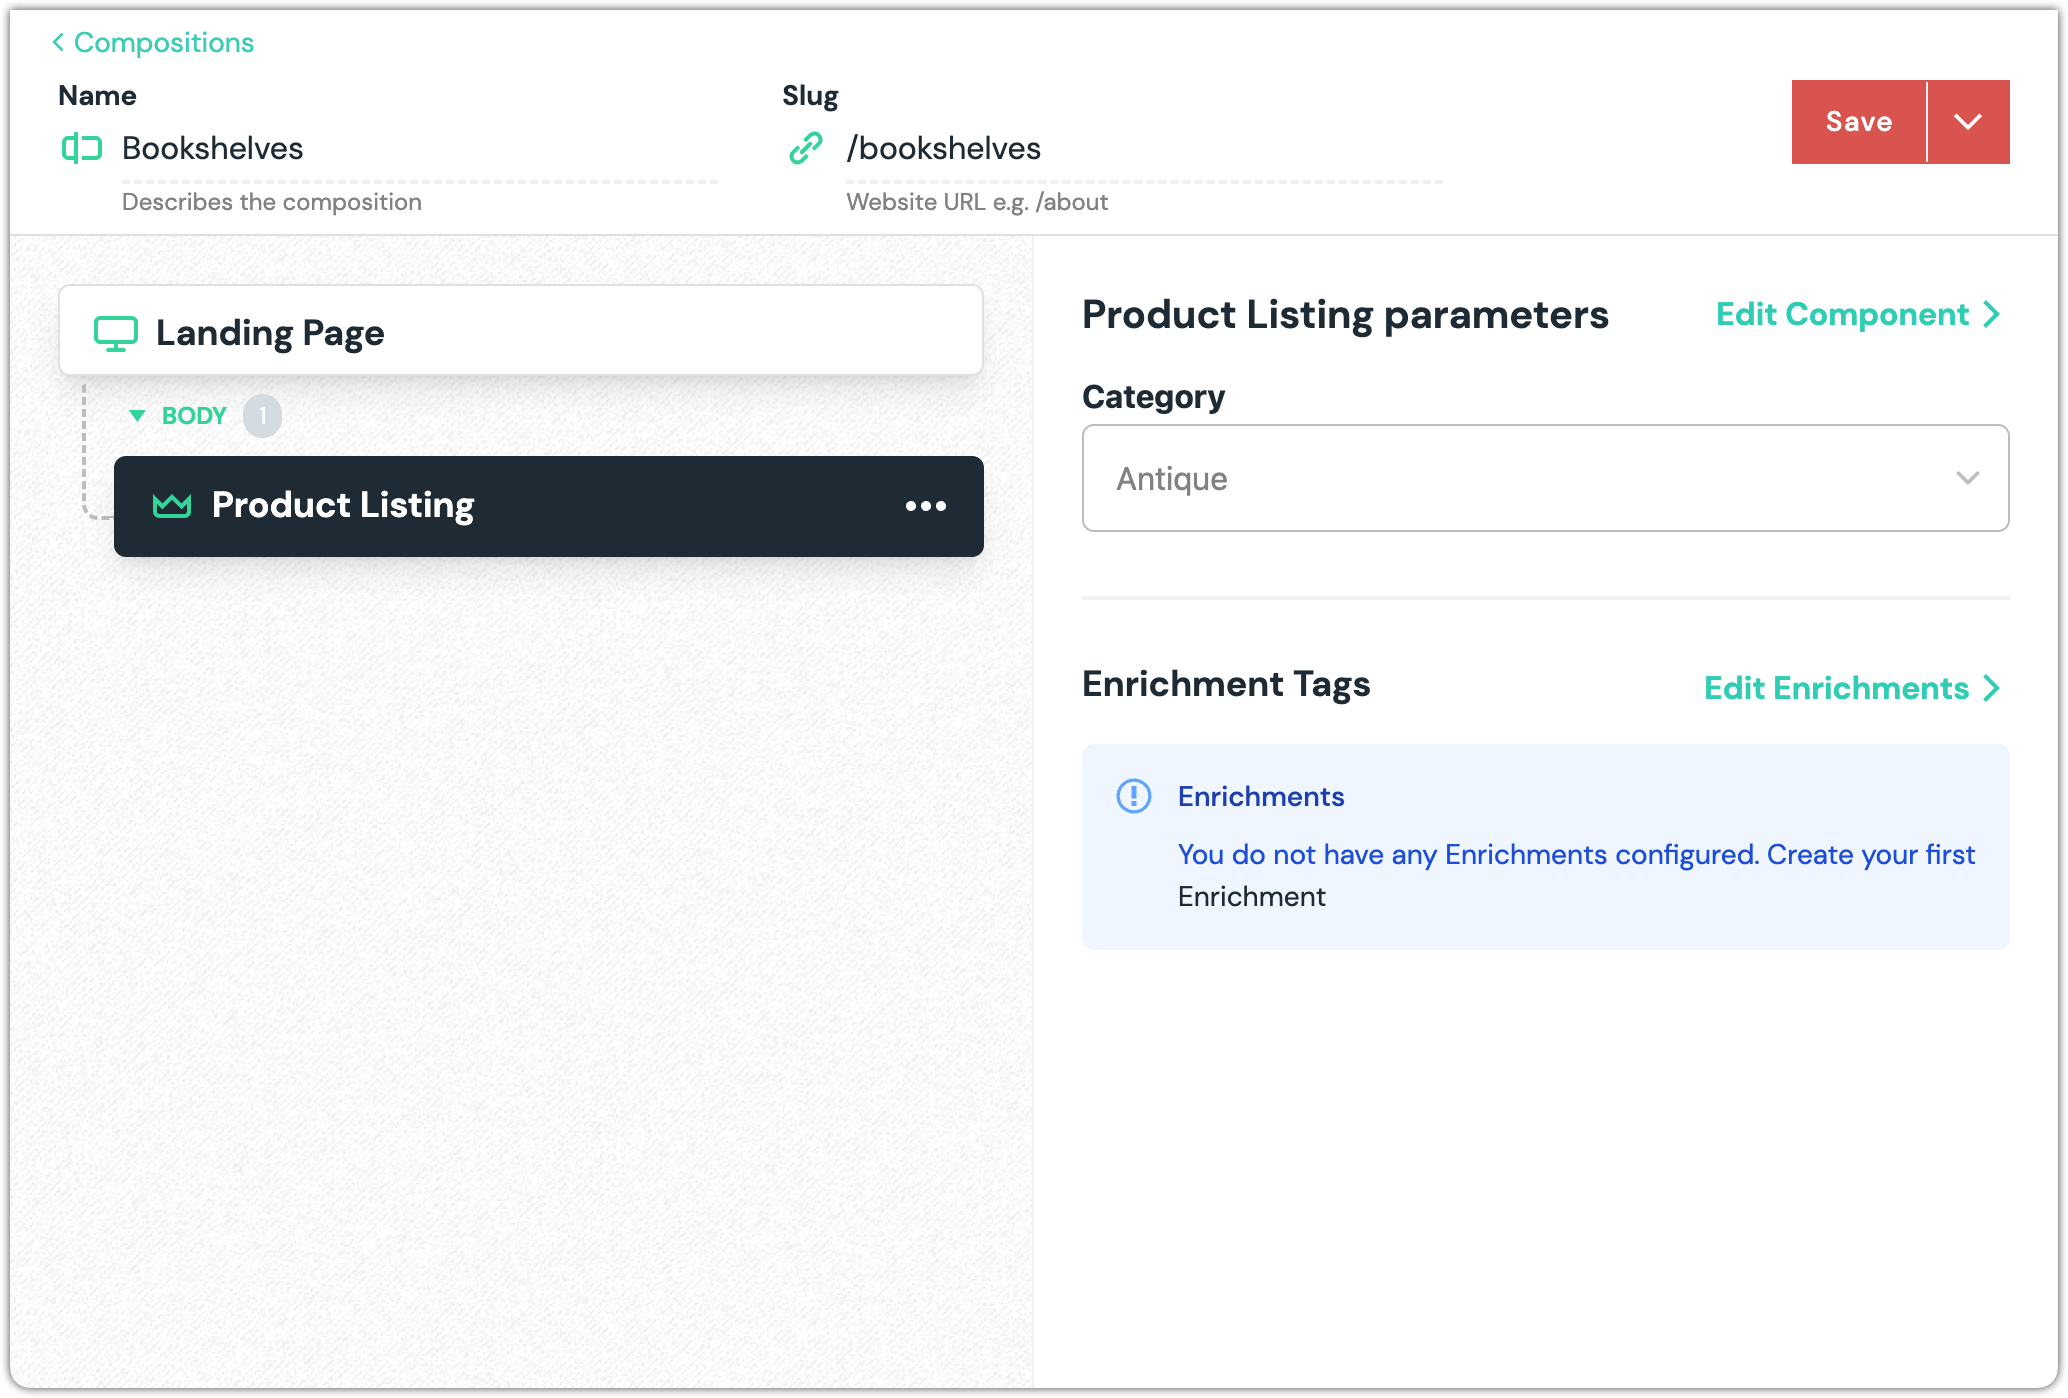This screenshot has width=2068, height=1398.
Task: Click the Enrichments info alert icon
Action: 1134,796
